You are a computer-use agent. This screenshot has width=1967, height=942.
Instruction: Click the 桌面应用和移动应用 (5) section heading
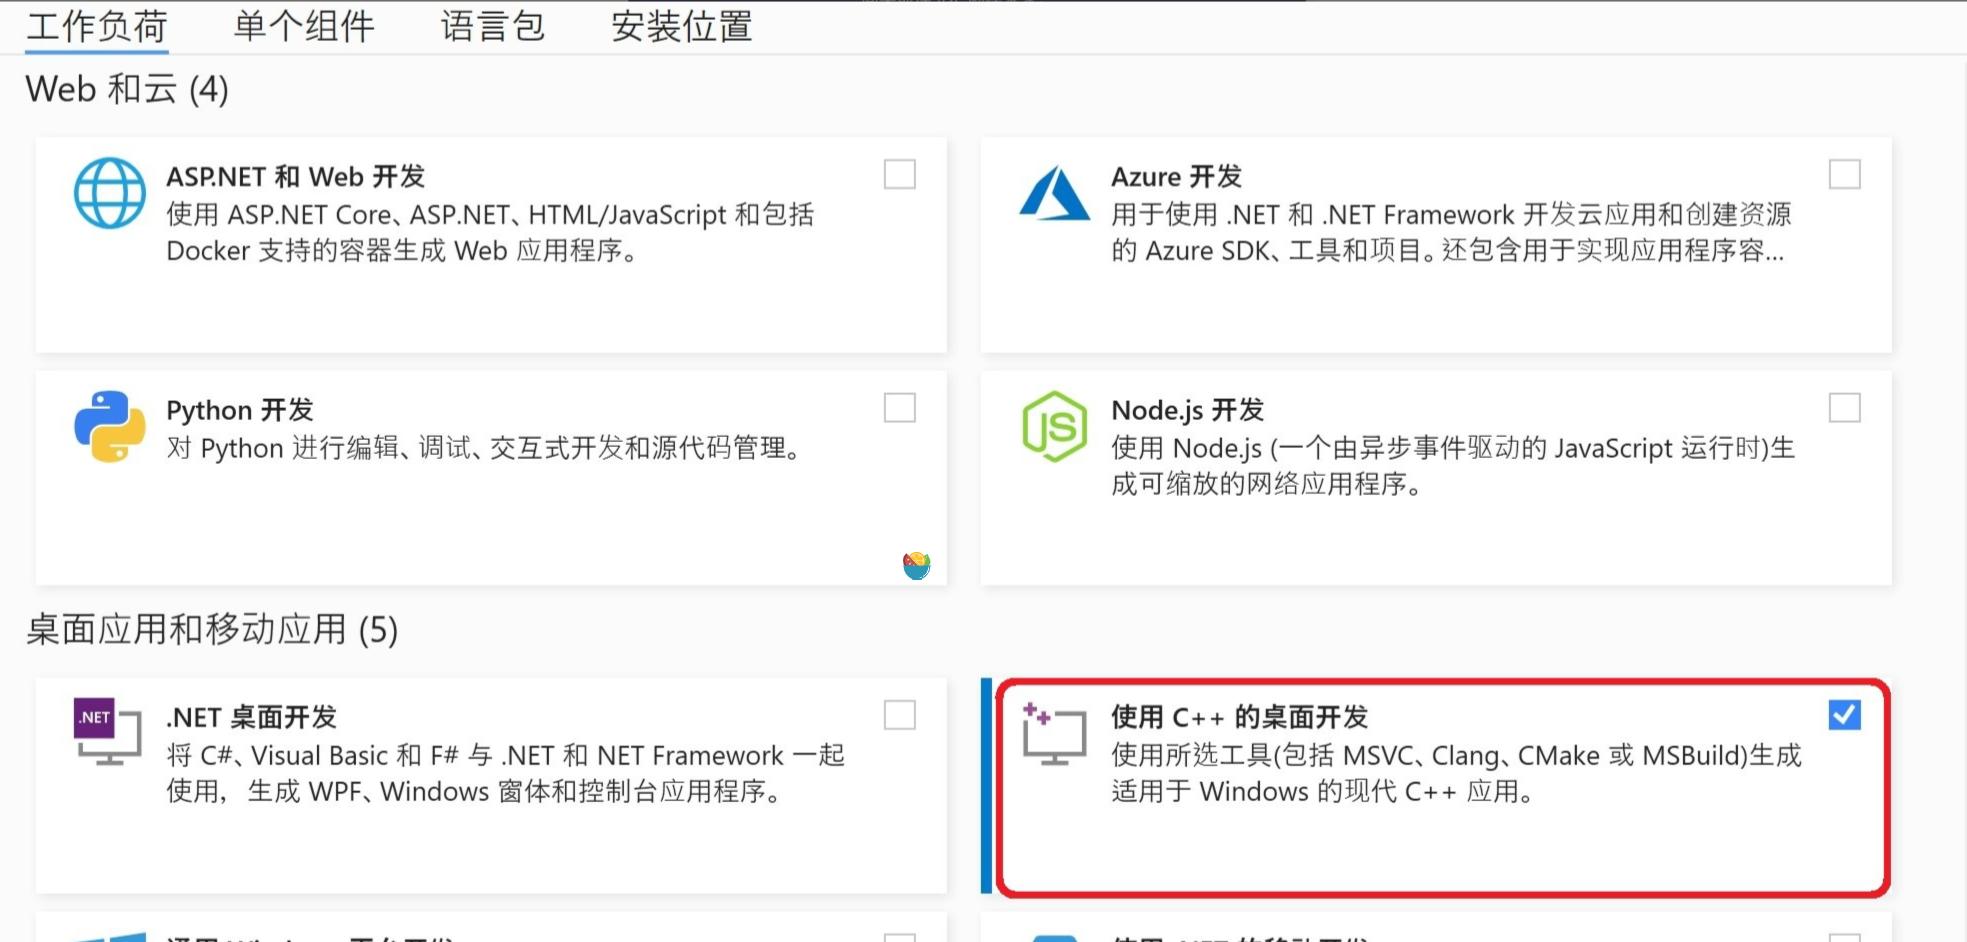(x=212, y=630)
